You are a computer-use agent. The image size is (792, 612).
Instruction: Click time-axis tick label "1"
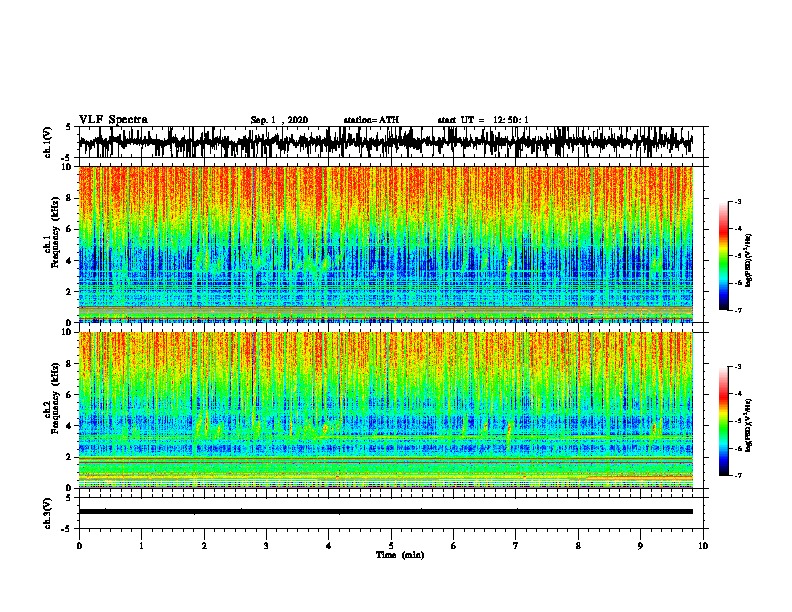(x=141, y=546)
